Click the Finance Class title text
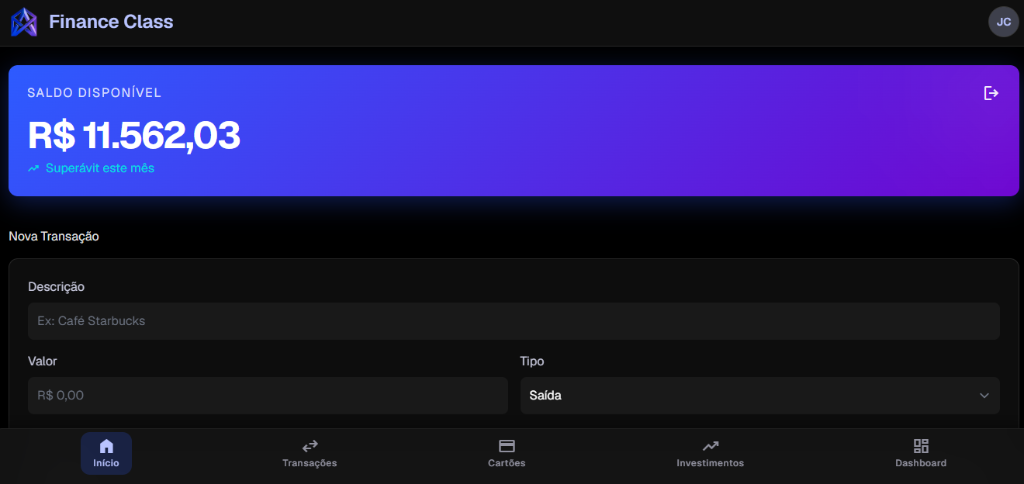 (x=111, y=22)
